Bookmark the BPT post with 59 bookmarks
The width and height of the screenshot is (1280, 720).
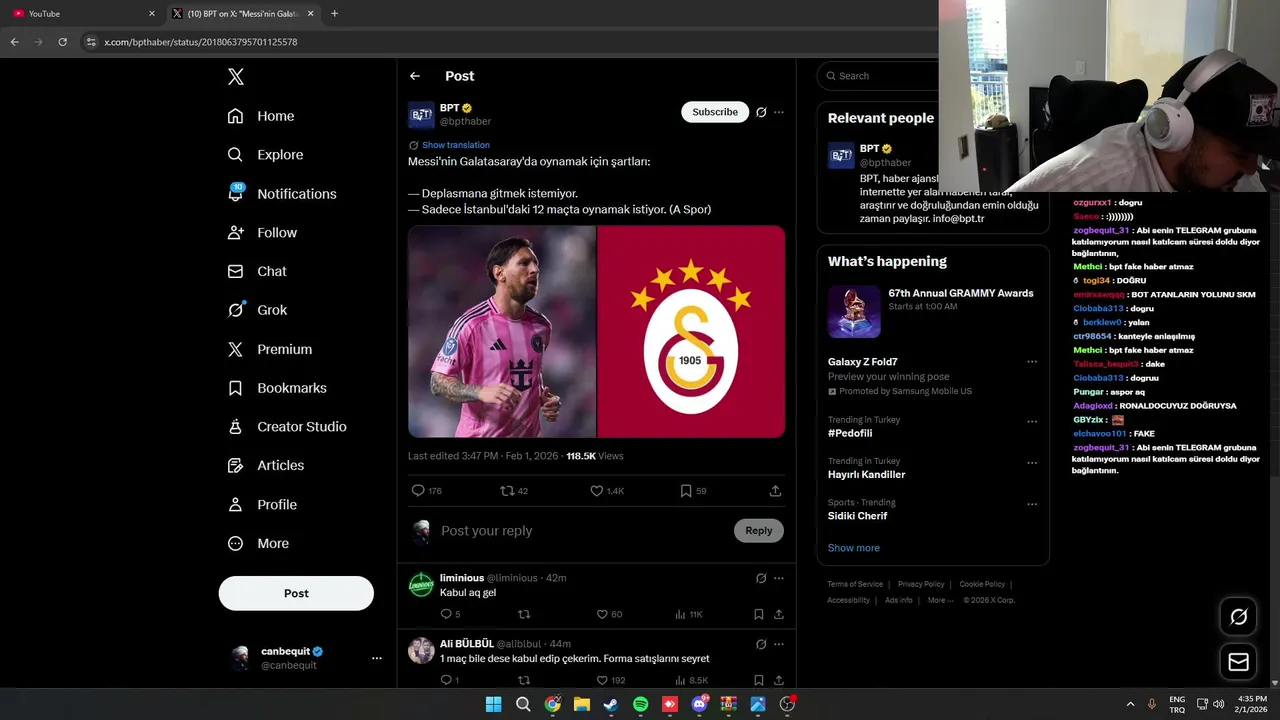point(686,491)
